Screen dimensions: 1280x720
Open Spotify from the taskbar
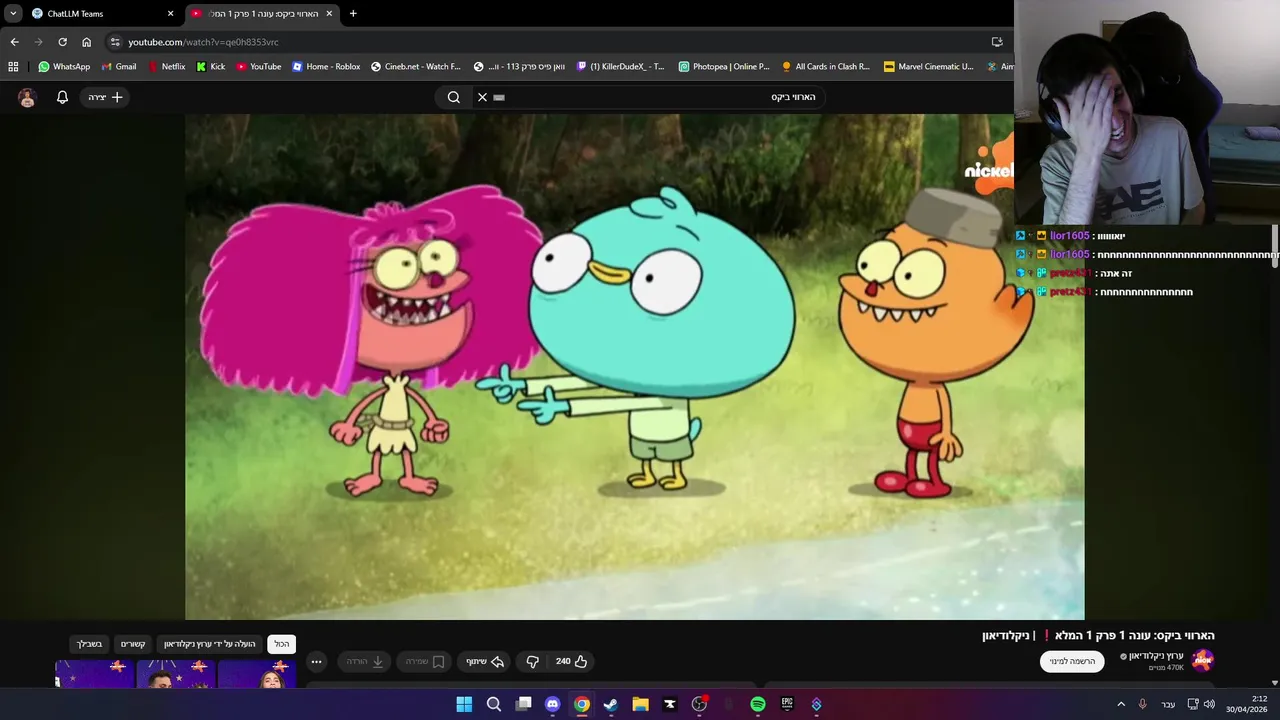(758, 704)
